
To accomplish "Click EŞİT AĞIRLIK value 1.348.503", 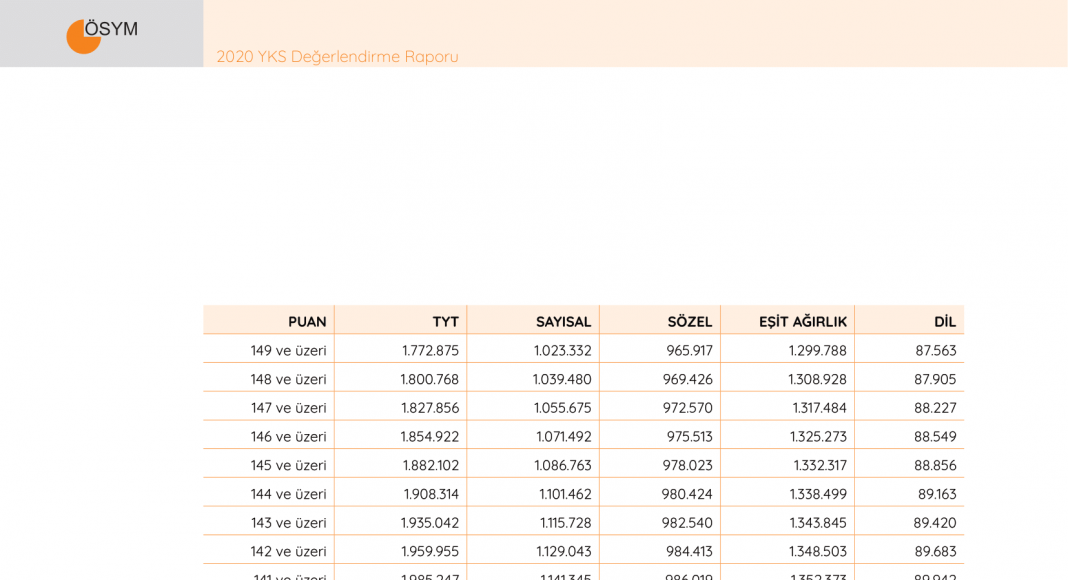I will (818, 551).
